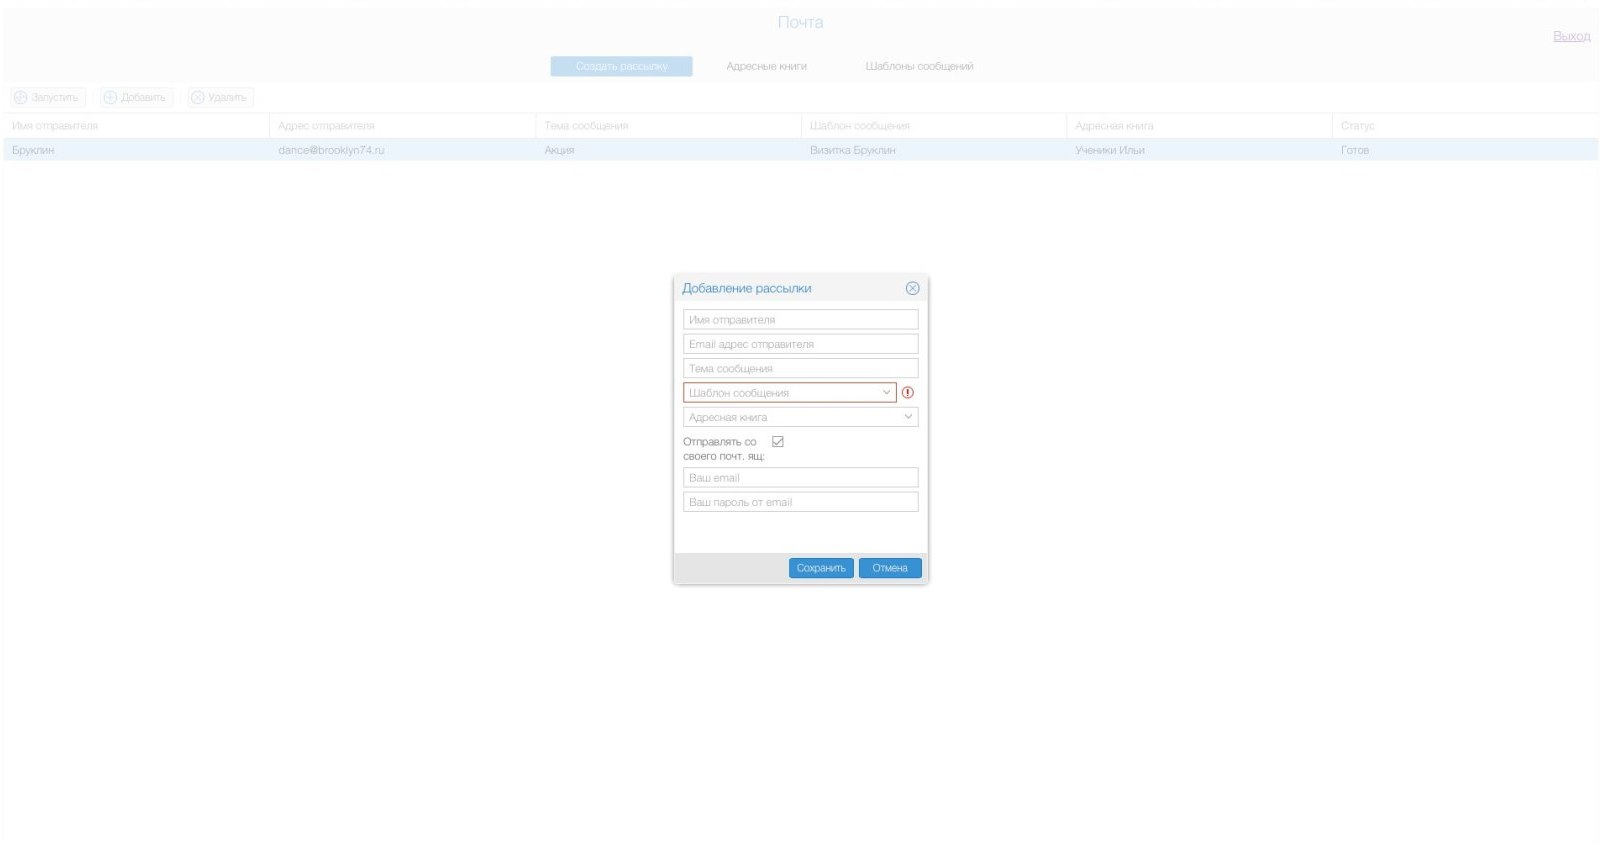The image size is (1602, 845).
Task: Click the Сохранить button
Action: click(821, 568)
